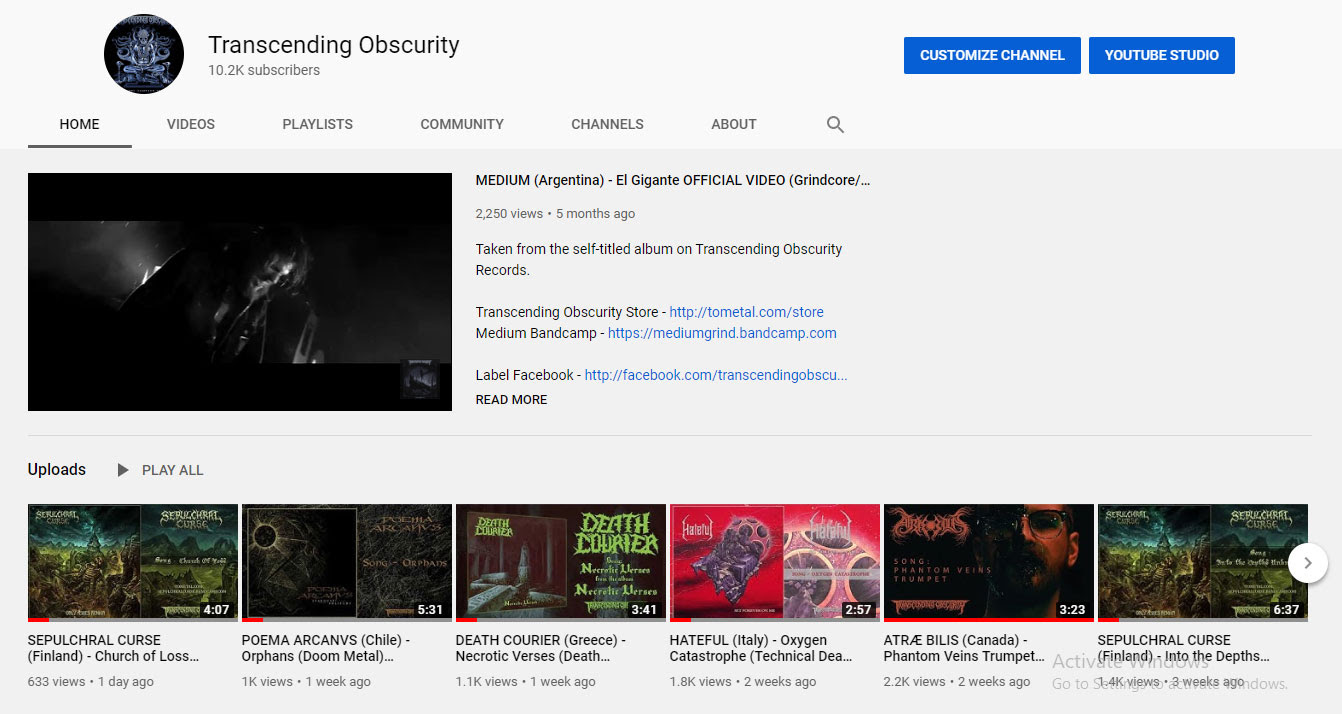Screen dimensions: 1342x714
Task: Click the Death Courier Necrotic Verses title
Action: tap(542, 648)
